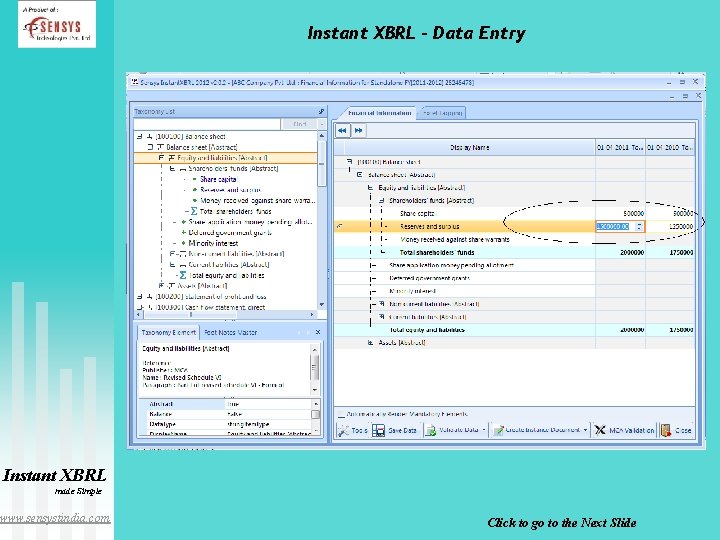Open the dropdown arrow beside Find button
720x540 pixels.
coord(322,124)
